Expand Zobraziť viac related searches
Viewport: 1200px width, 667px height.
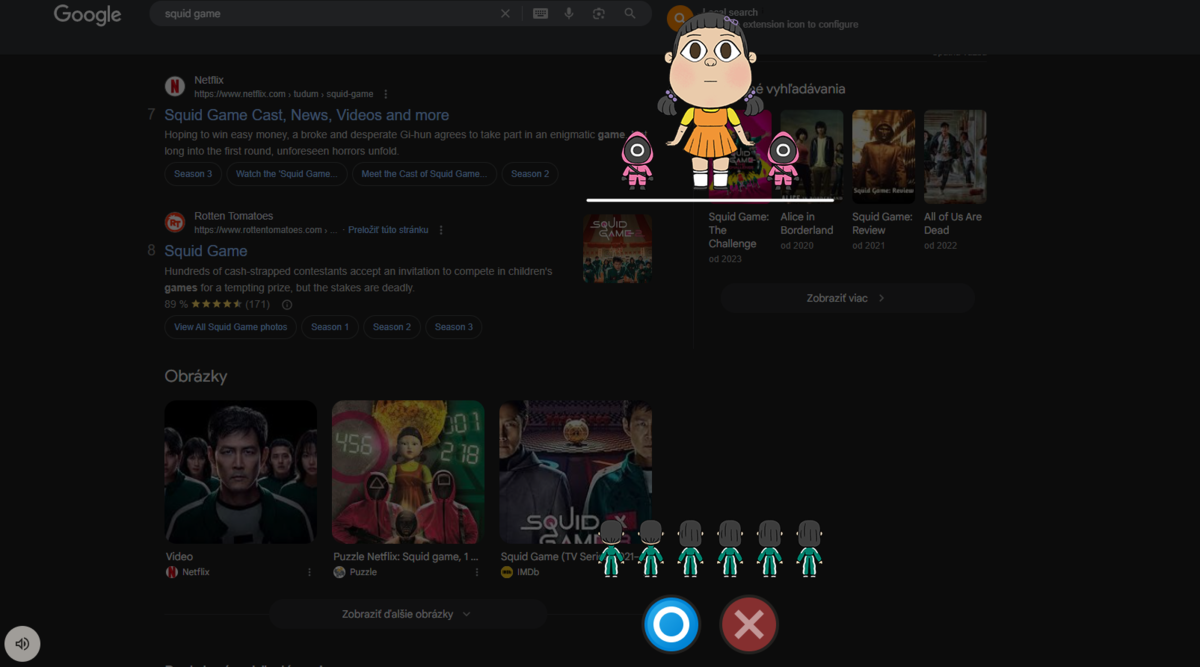pyautogui.click(x=847, y=298)
